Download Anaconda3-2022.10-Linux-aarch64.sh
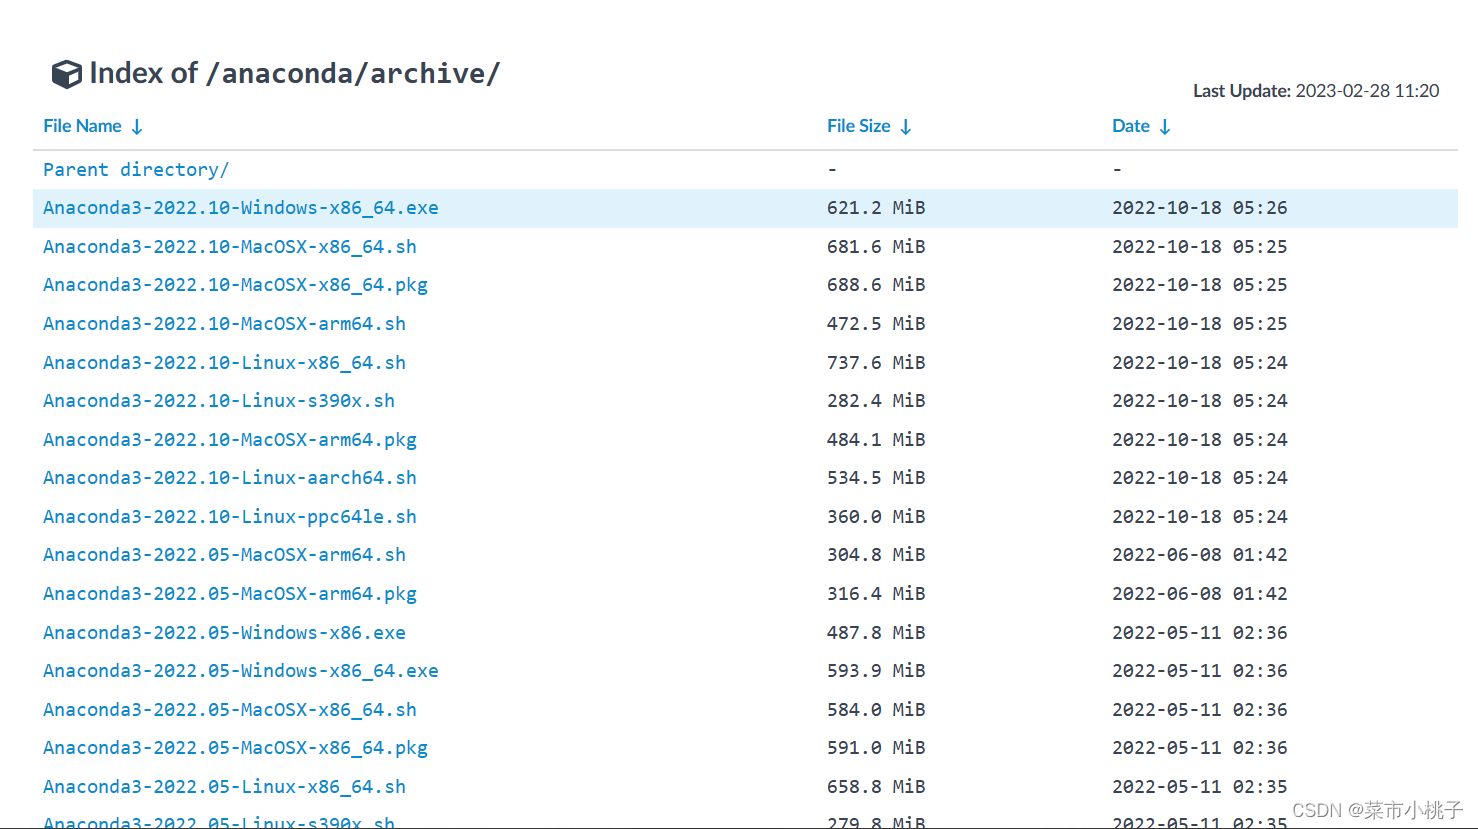This screenshot has height=829, width=1478. [x=230, y=478]
